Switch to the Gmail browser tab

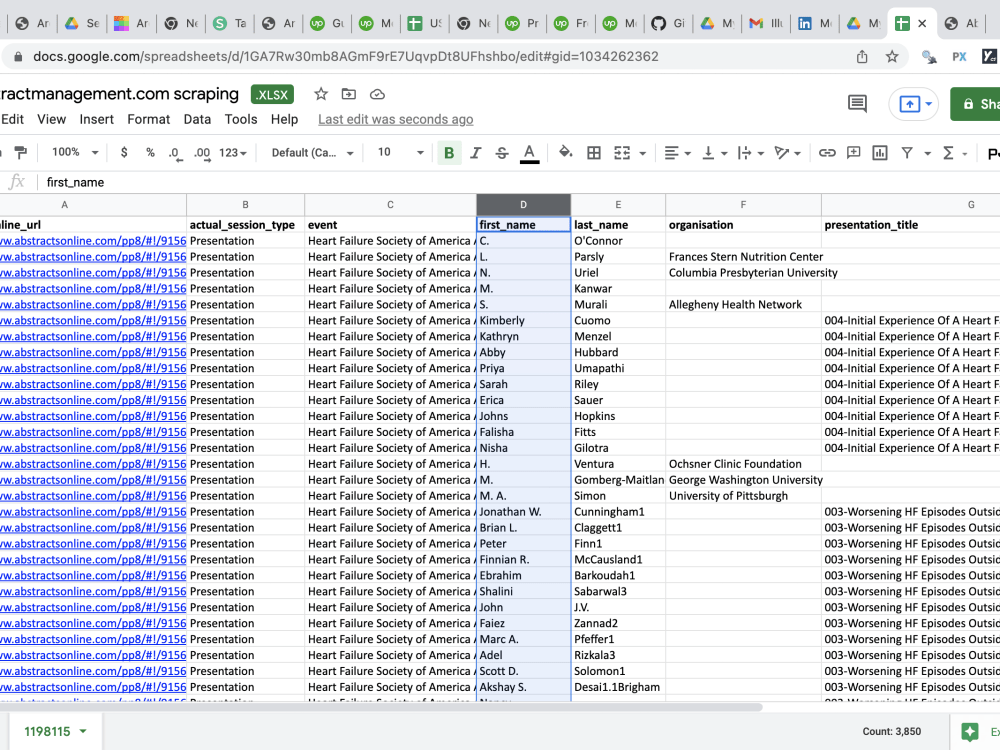tap(766, 24)
